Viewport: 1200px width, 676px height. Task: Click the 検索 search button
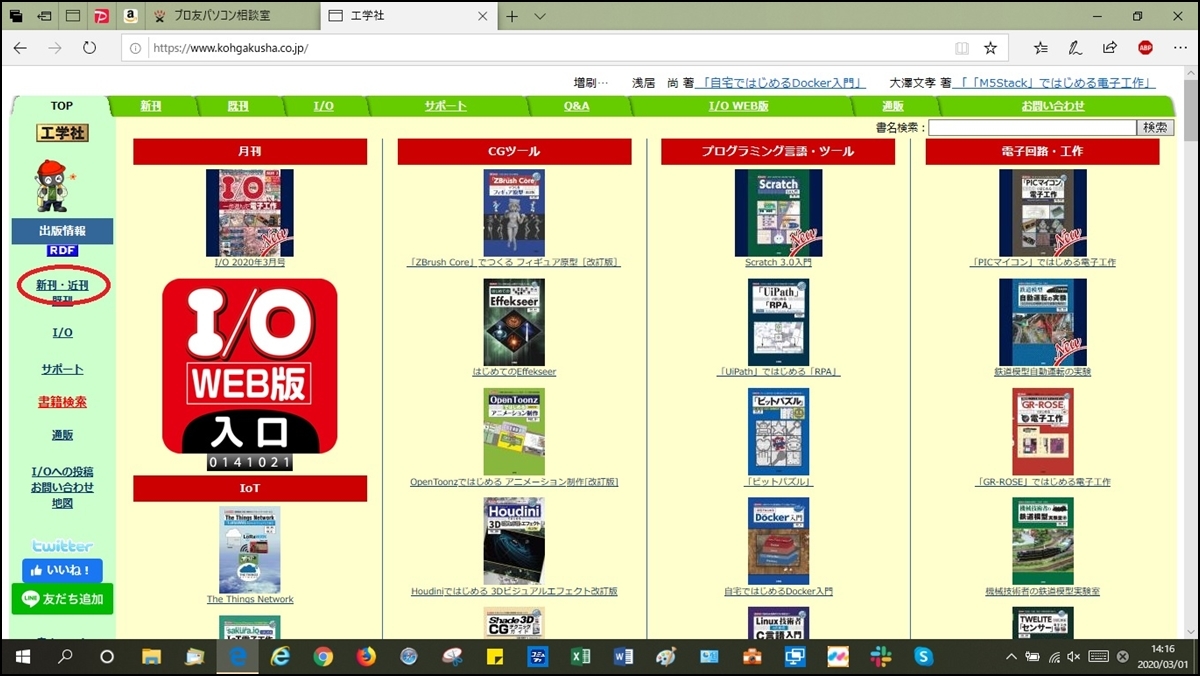[1155, 128]
